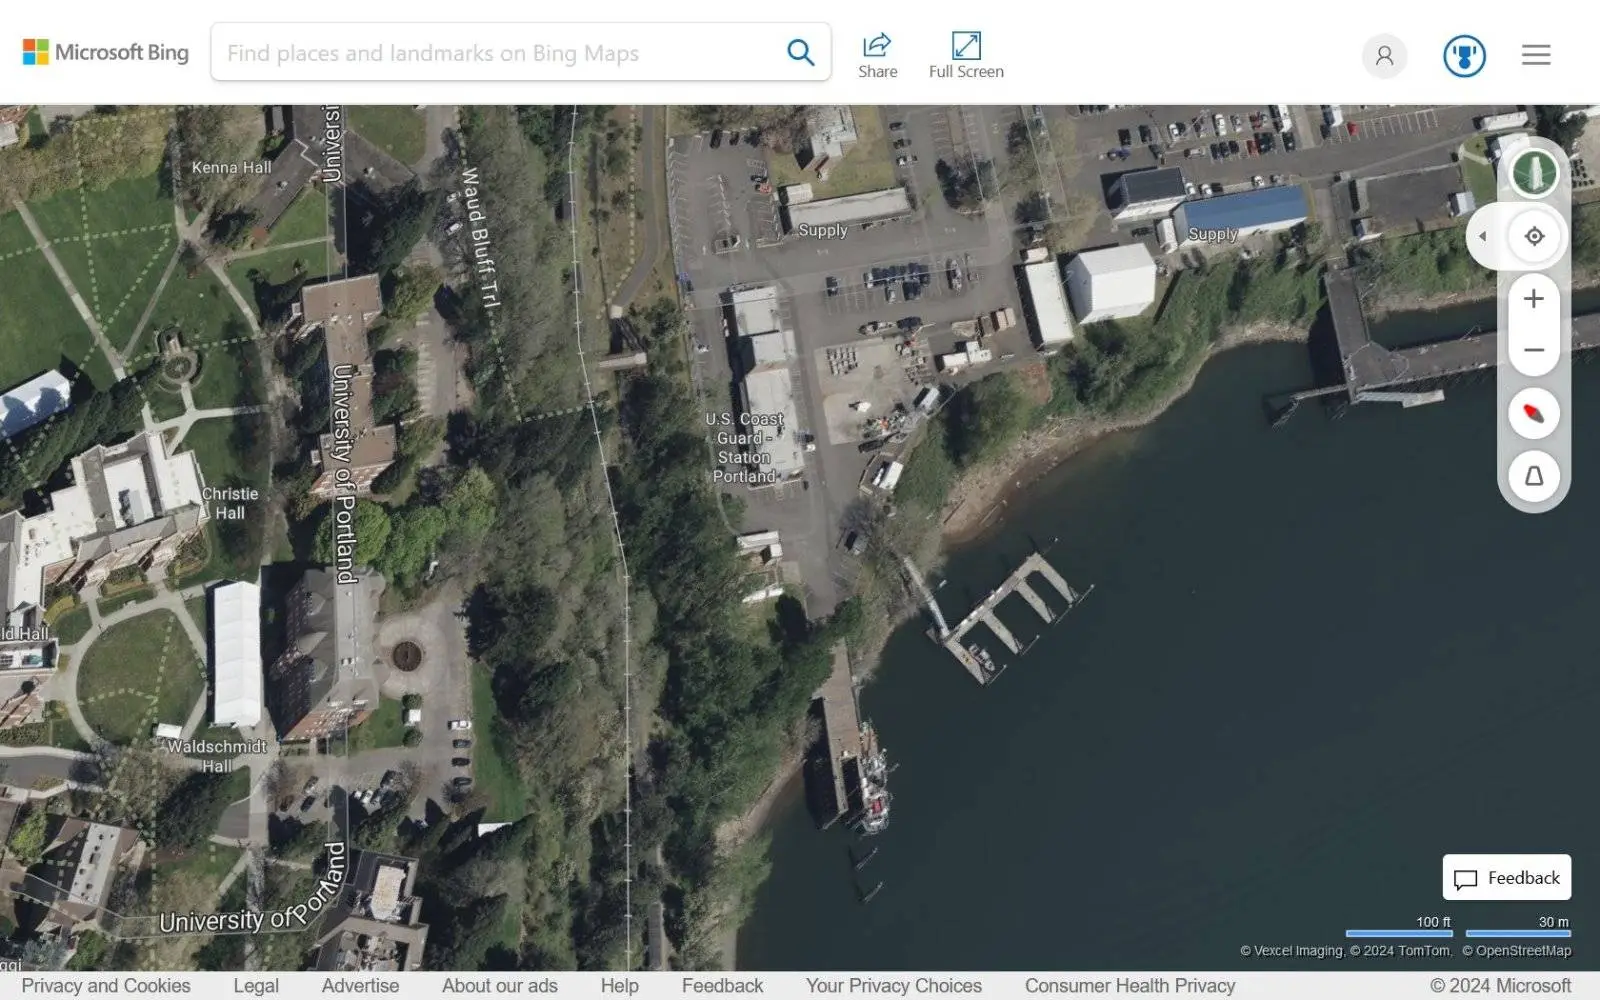1600x1000 pixels.
Task: Click the Christie Hall map label
Action: click(230, 503)
